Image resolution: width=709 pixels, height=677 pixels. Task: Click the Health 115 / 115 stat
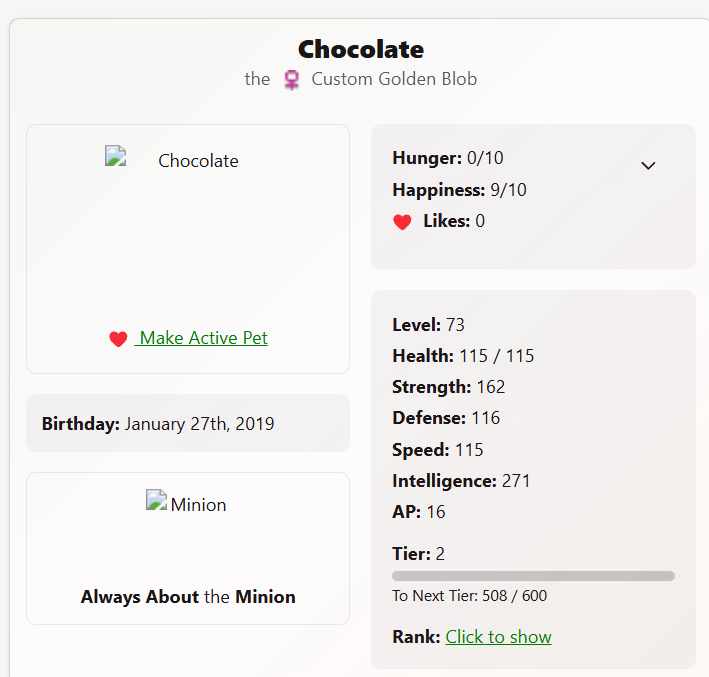[x=463, y=356]
